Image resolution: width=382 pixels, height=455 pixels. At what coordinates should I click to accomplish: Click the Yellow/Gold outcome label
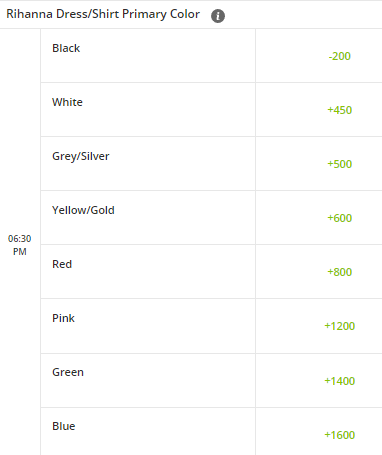[83, 210]
